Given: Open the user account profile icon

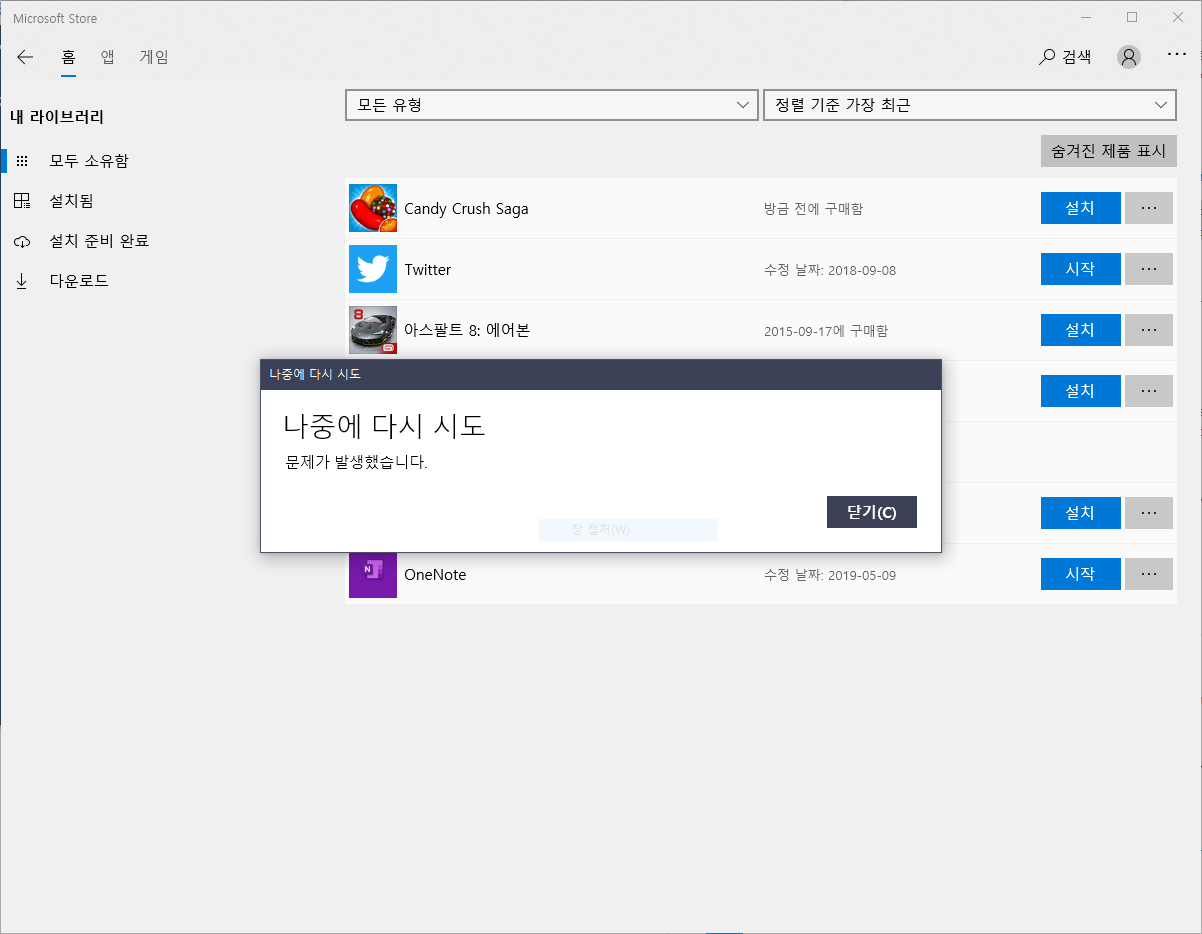Looking at the screenshot, I should 1129,57.
